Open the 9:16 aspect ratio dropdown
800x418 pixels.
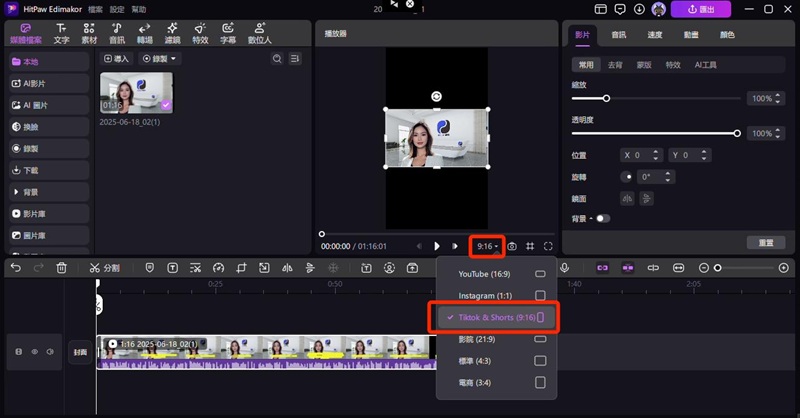(487, 246)
